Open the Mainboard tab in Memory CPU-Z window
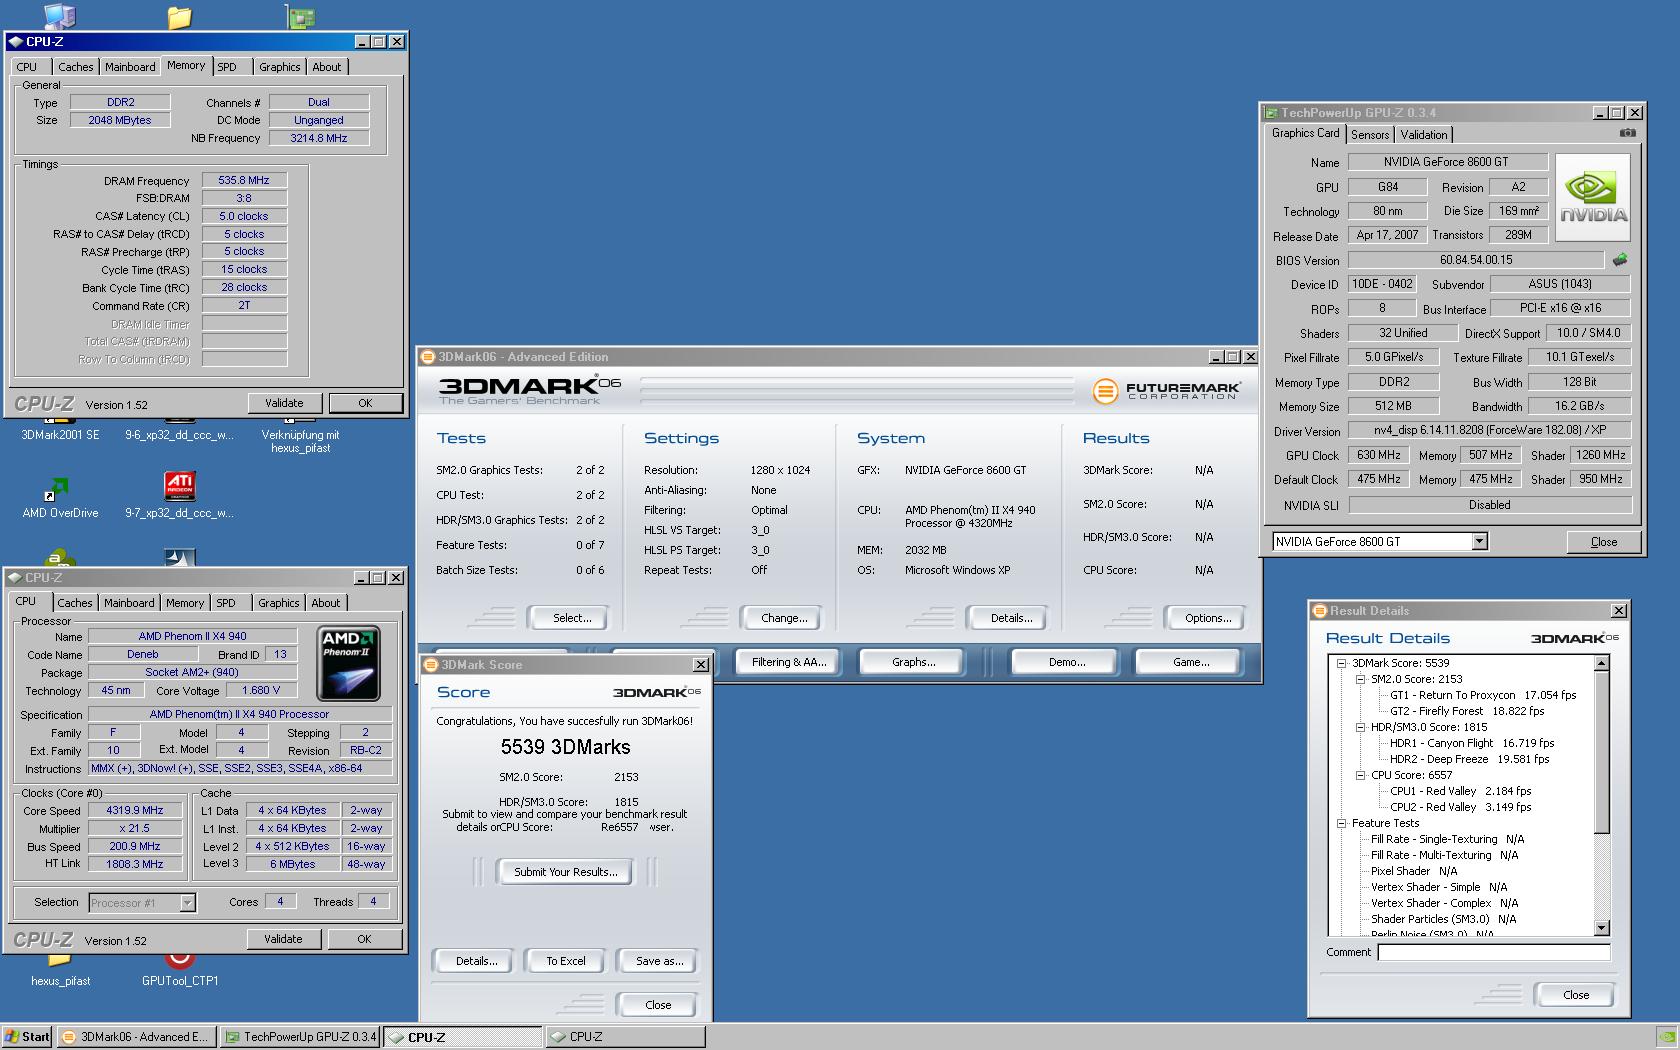This screenshot has width=1680, height=1050. 130,67
